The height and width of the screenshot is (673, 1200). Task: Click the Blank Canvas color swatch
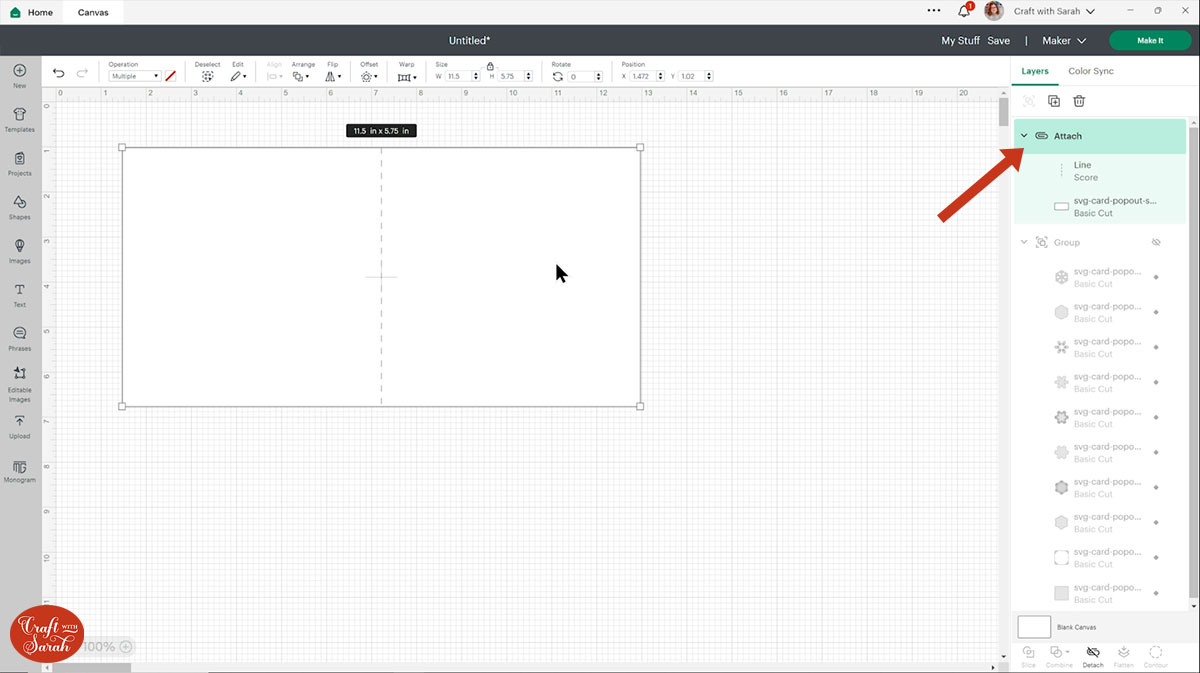1034,627
